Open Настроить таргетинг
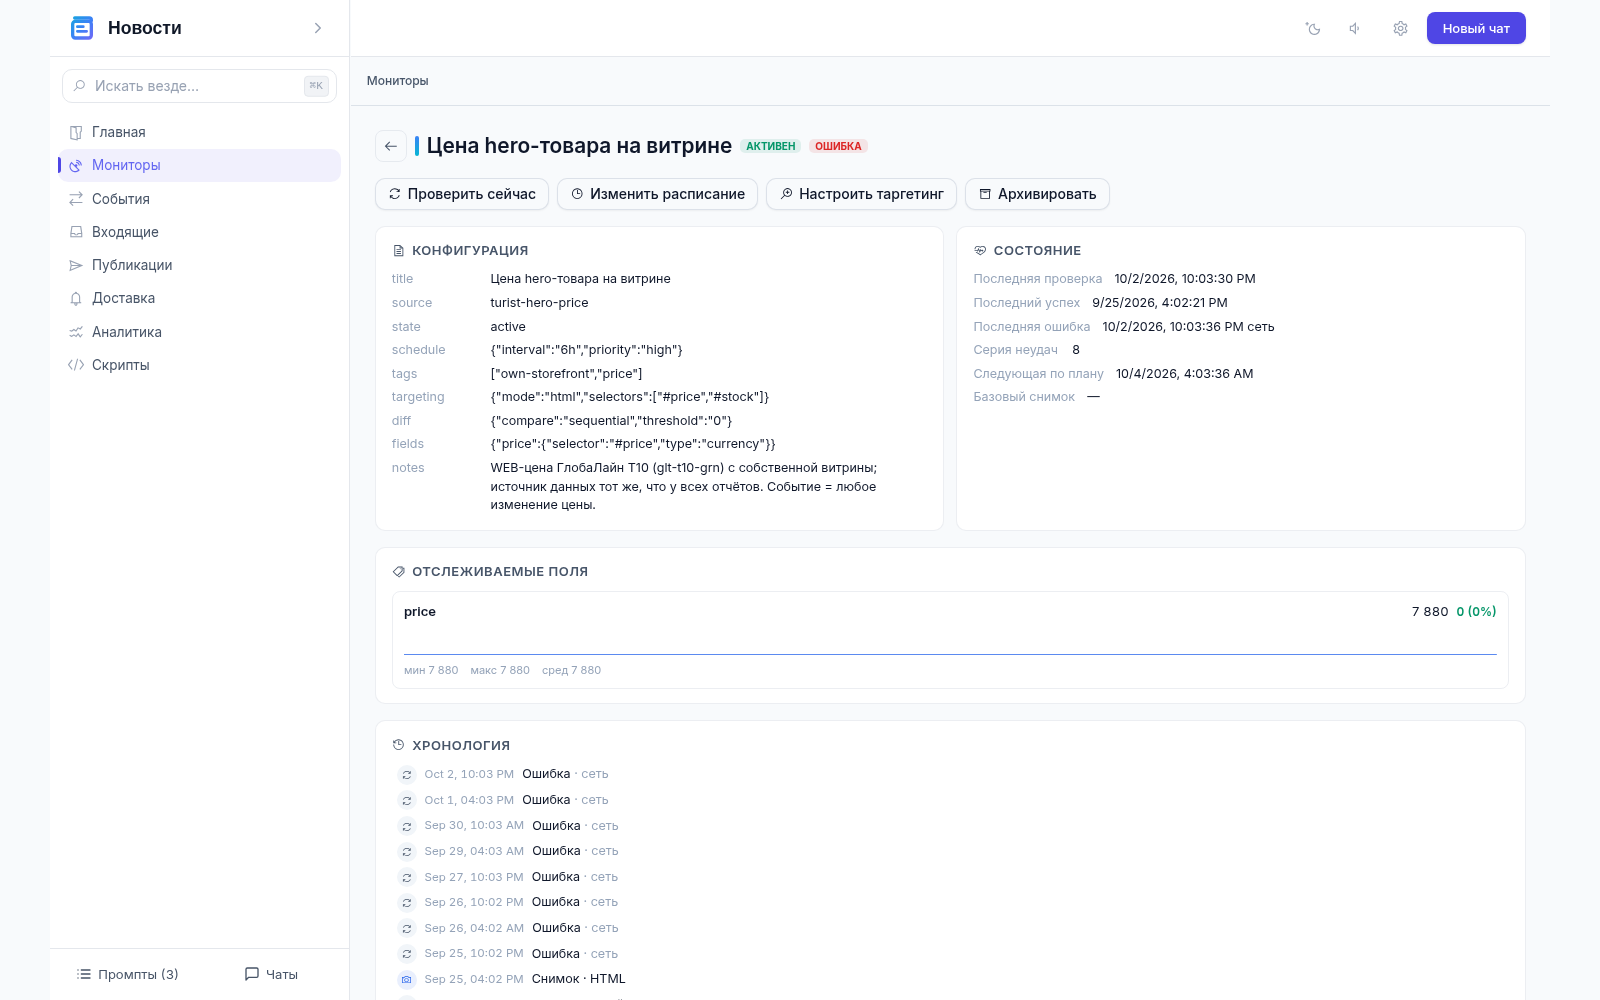Screen dimensions: 1600x1000 [861, 194]
